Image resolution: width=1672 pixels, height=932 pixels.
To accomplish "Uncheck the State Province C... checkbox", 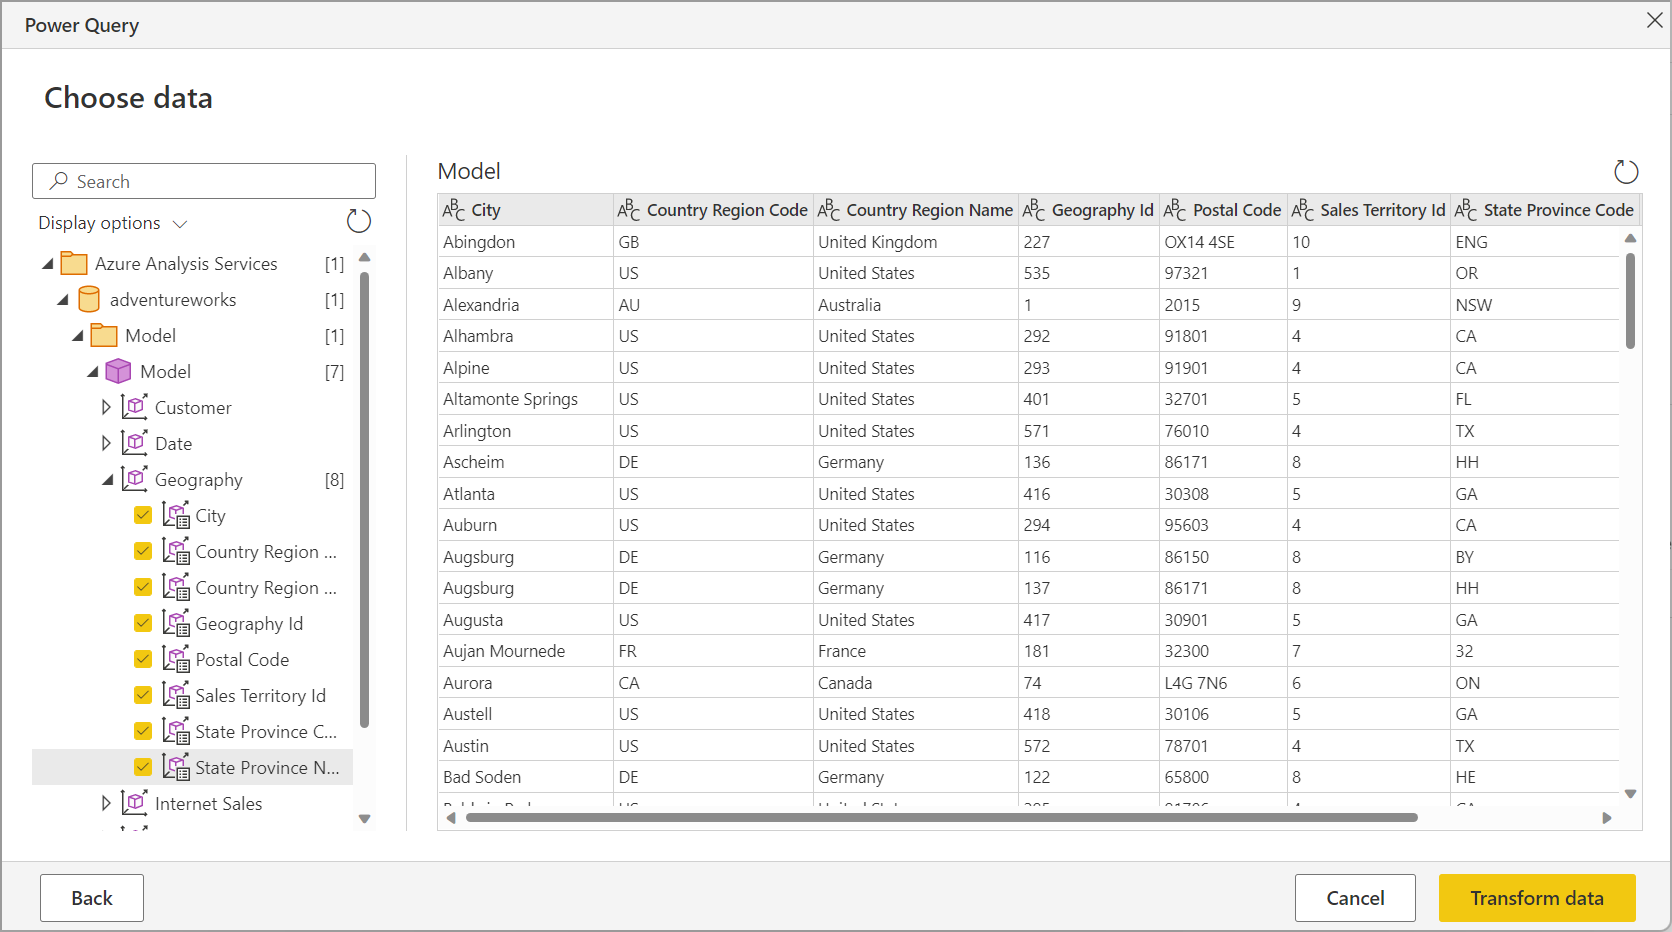I will point(143,731).
